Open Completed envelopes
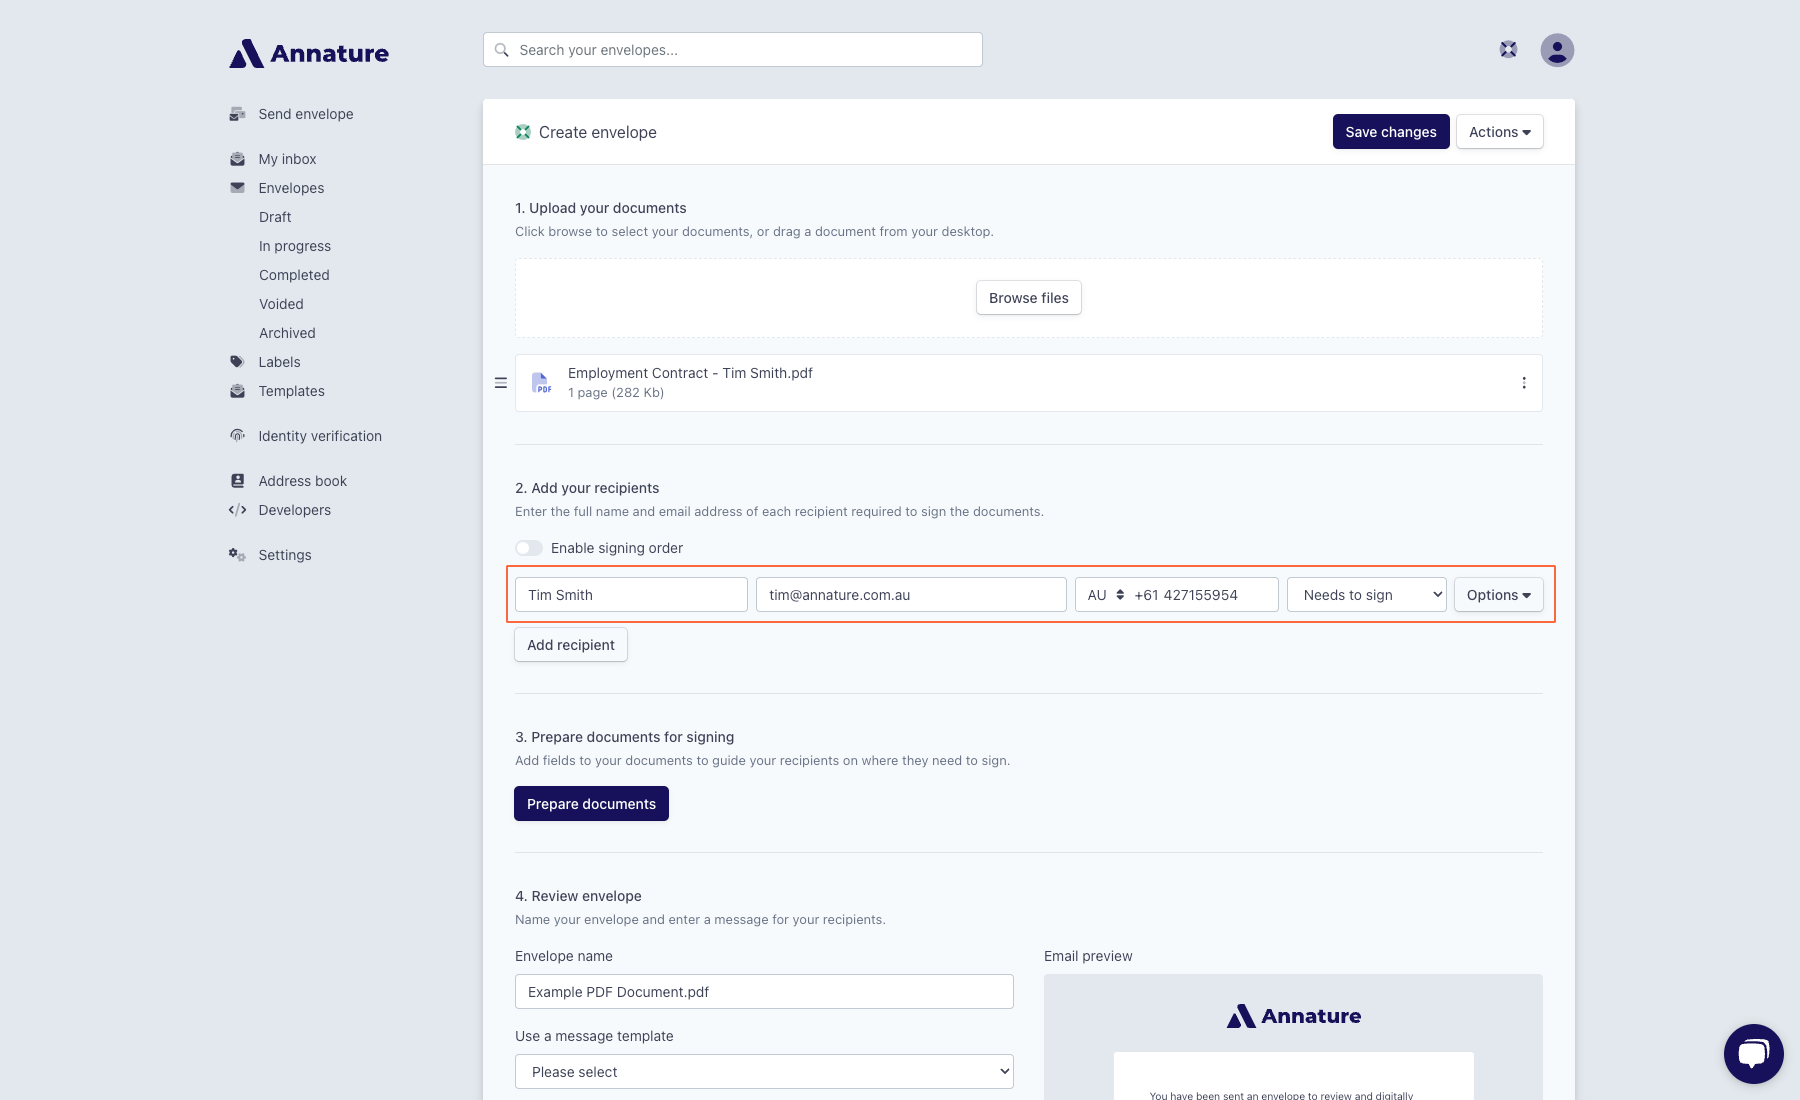This screenshot has height=1100, width=1800. click(294, 275)
